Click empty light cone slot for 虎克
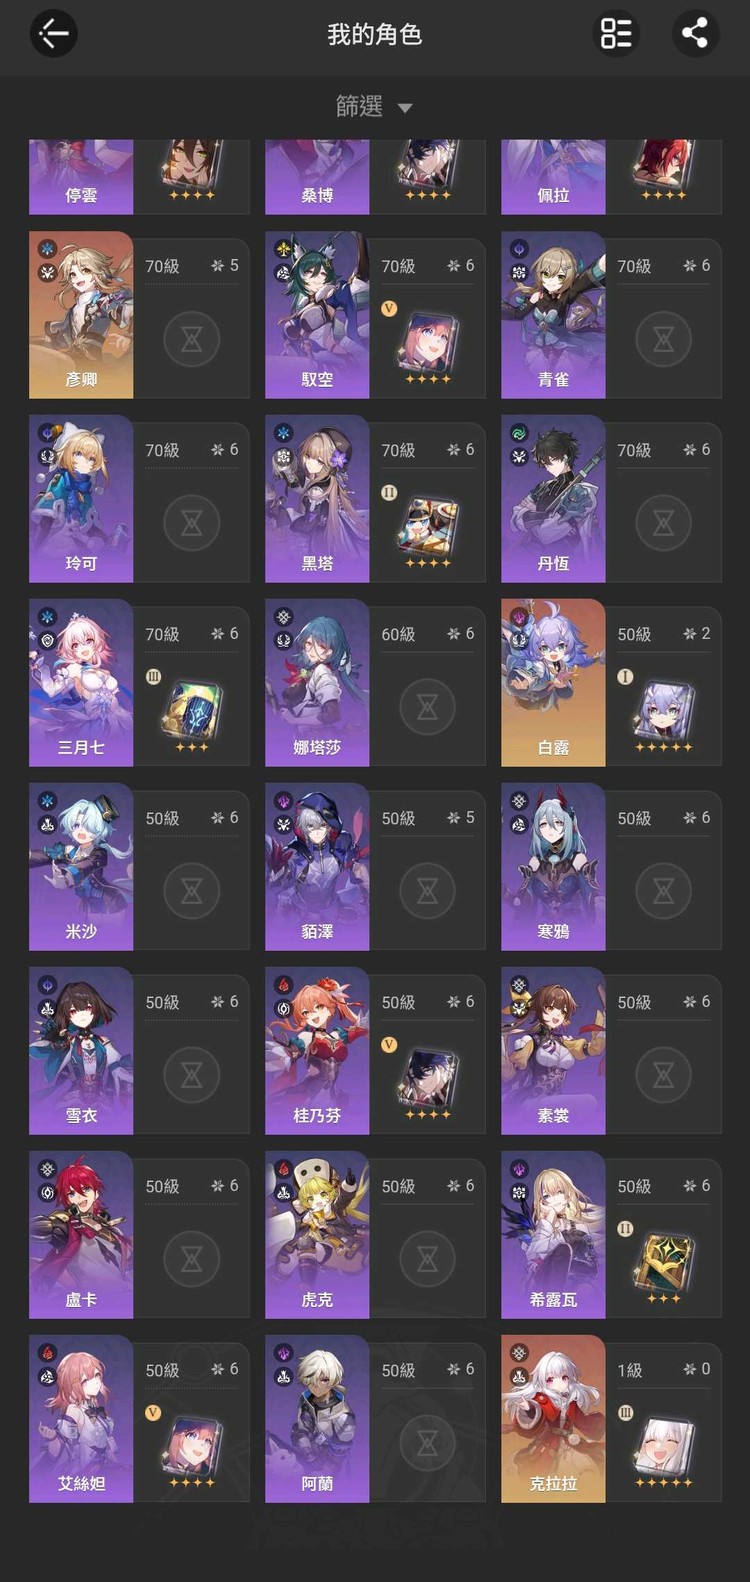This screenshot has height=1582, width=750. point(427,1258)
